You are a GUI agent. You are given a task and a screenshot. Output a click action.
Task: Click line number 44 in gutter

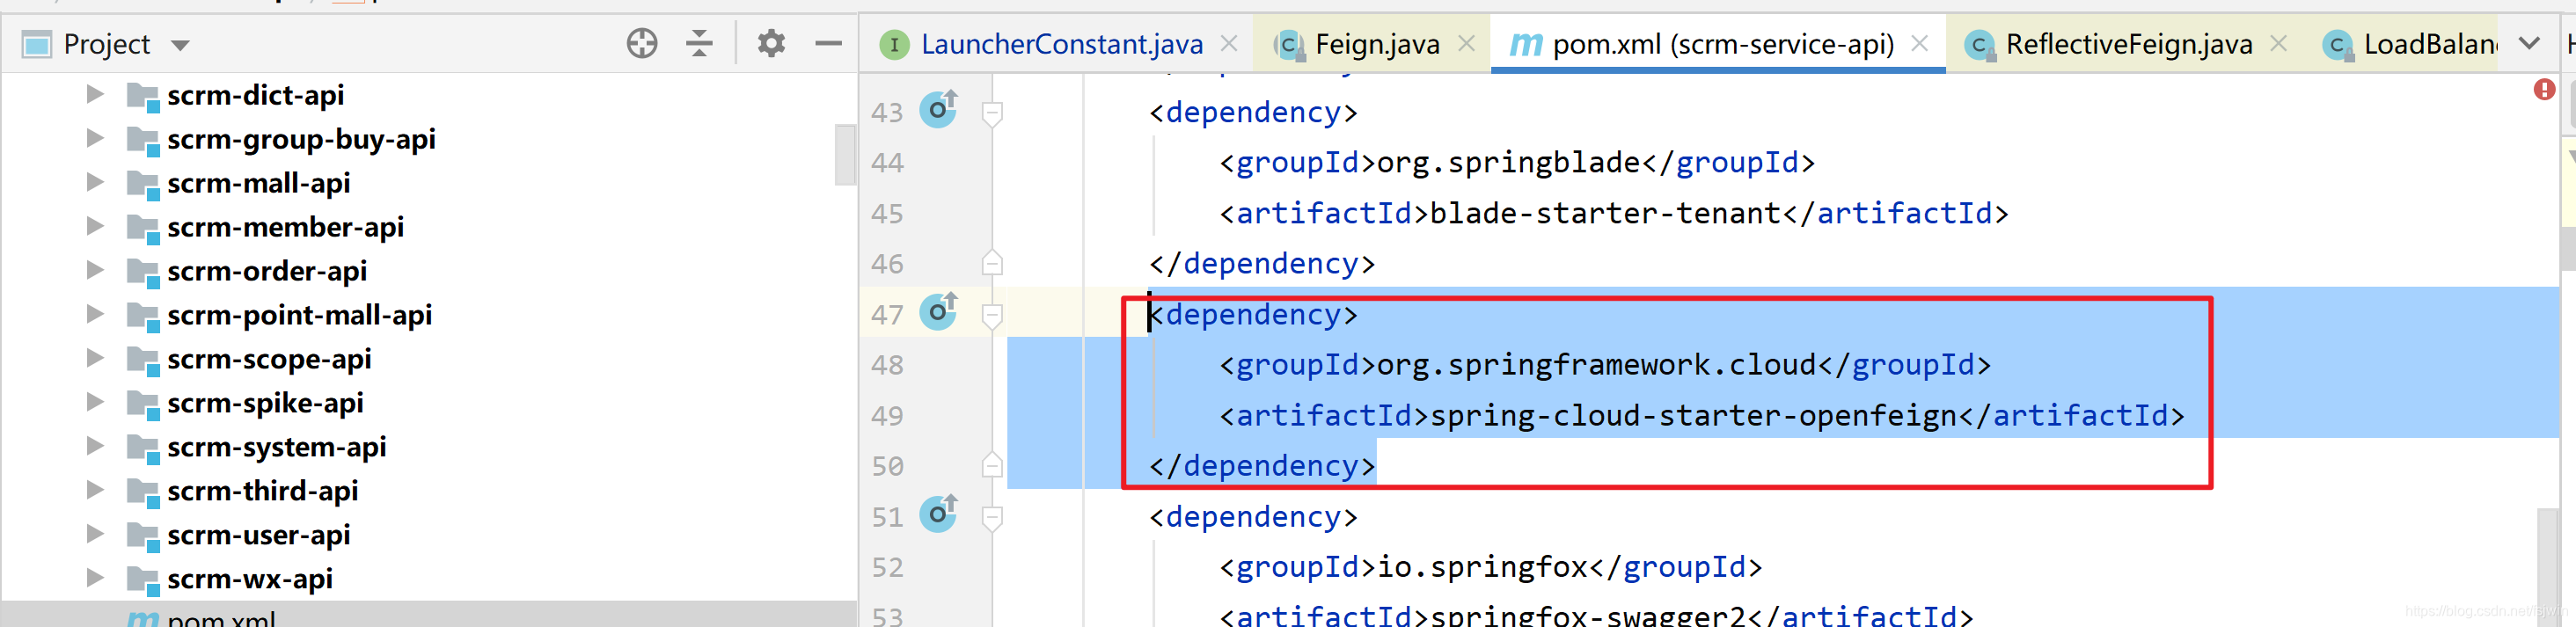pyautogui.click(x=886, y=162)
